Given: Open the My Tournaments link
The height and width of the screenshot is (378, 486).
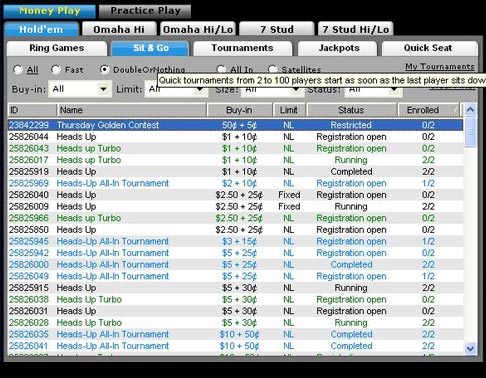Looking at the screenshot, I should click(x=440, y=67).
